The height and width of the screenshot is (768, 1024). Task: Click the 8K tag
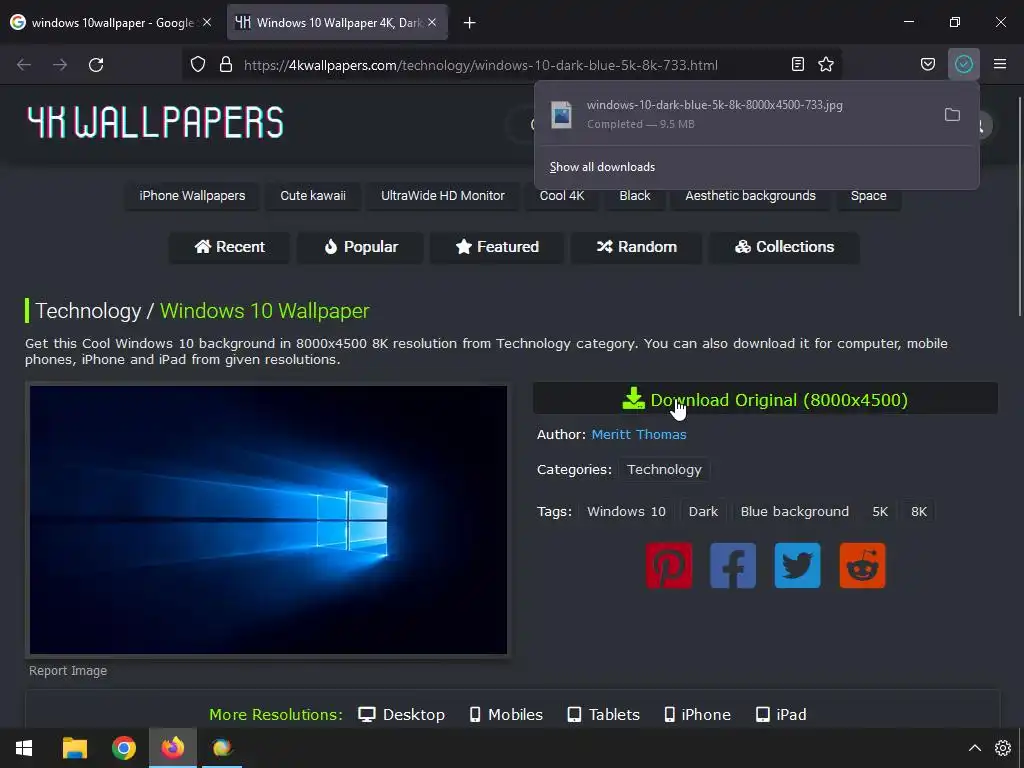click(x=919, y=511)
